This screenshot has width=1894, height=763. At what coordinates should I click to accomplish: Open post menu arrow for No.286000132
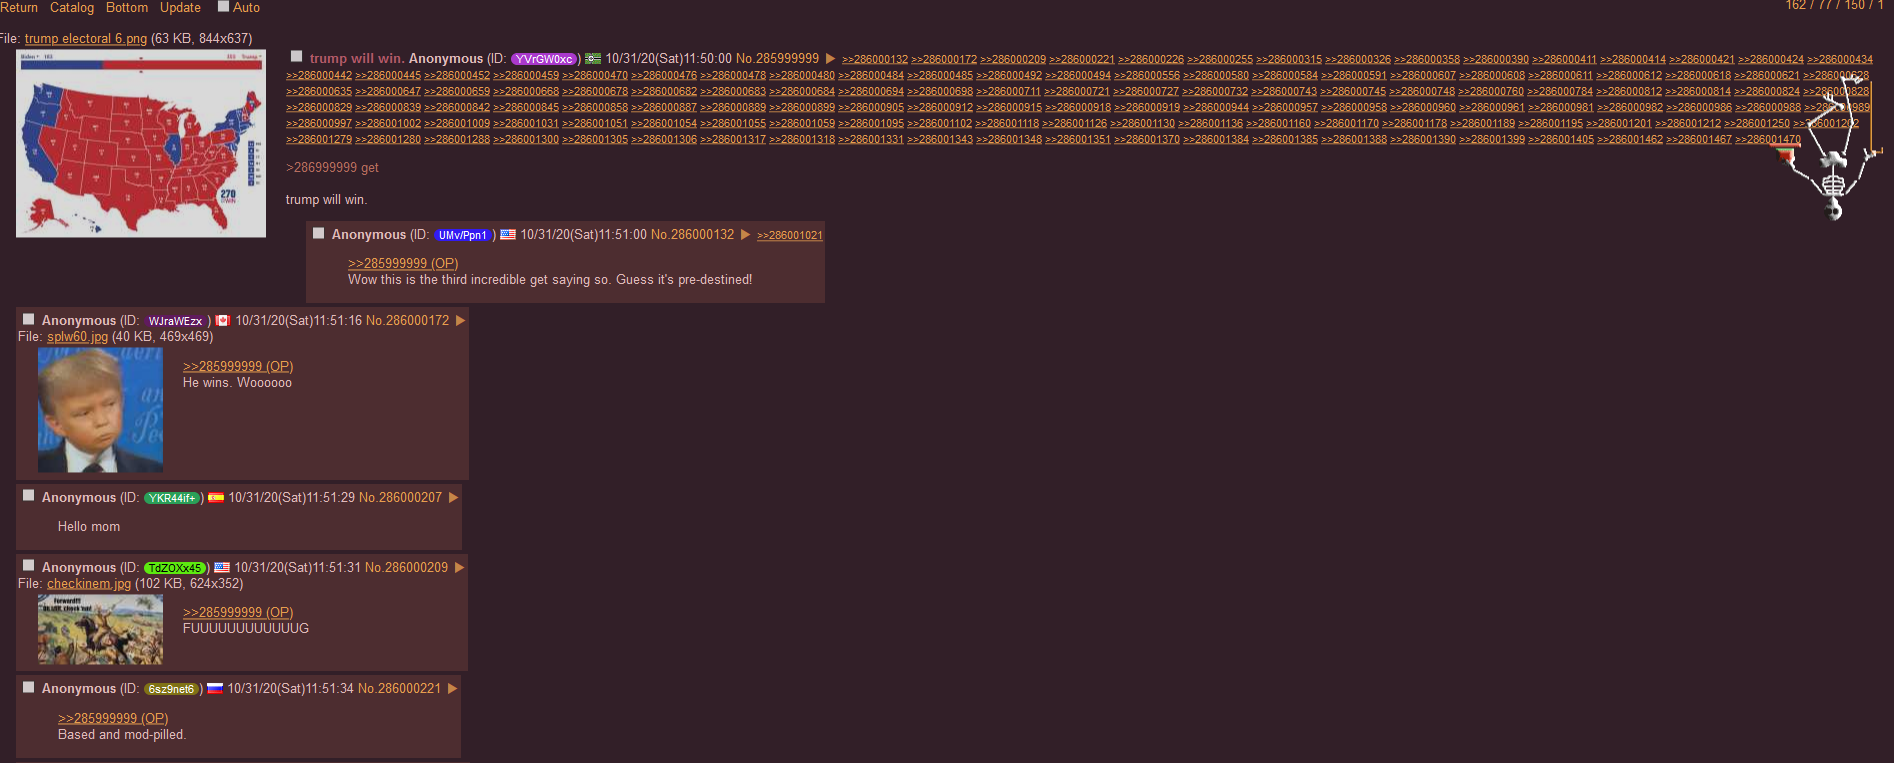[745, 235]
